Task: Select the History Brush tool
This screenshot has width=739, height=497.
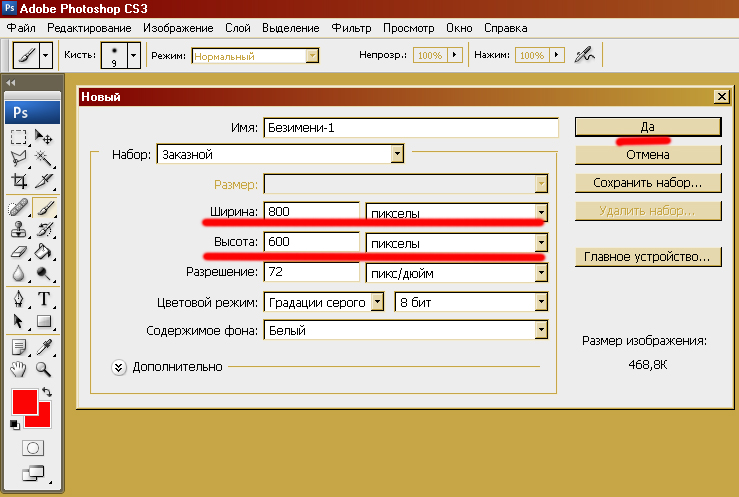Action: (x=44, y=229)
